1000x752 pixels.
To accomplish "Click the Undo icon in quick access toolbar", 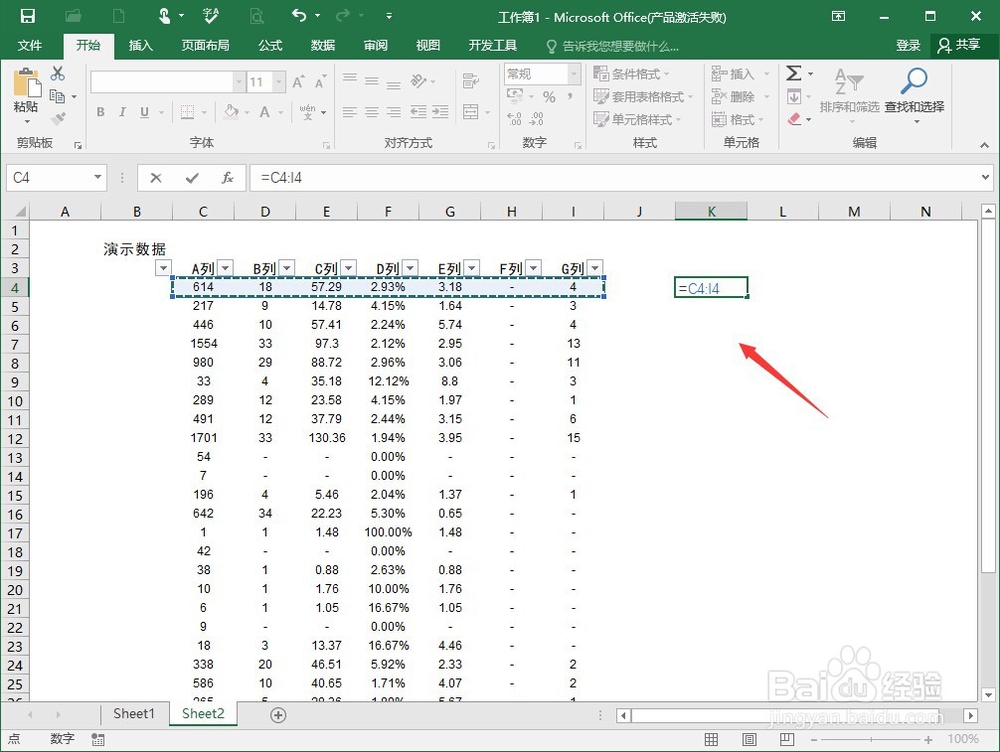I will pos(301,14).
